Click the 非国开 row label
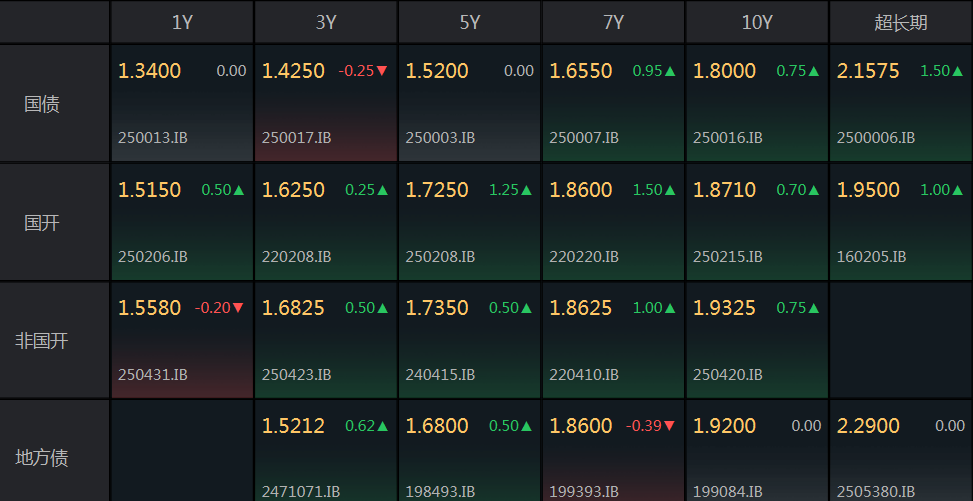 [42, 340]
